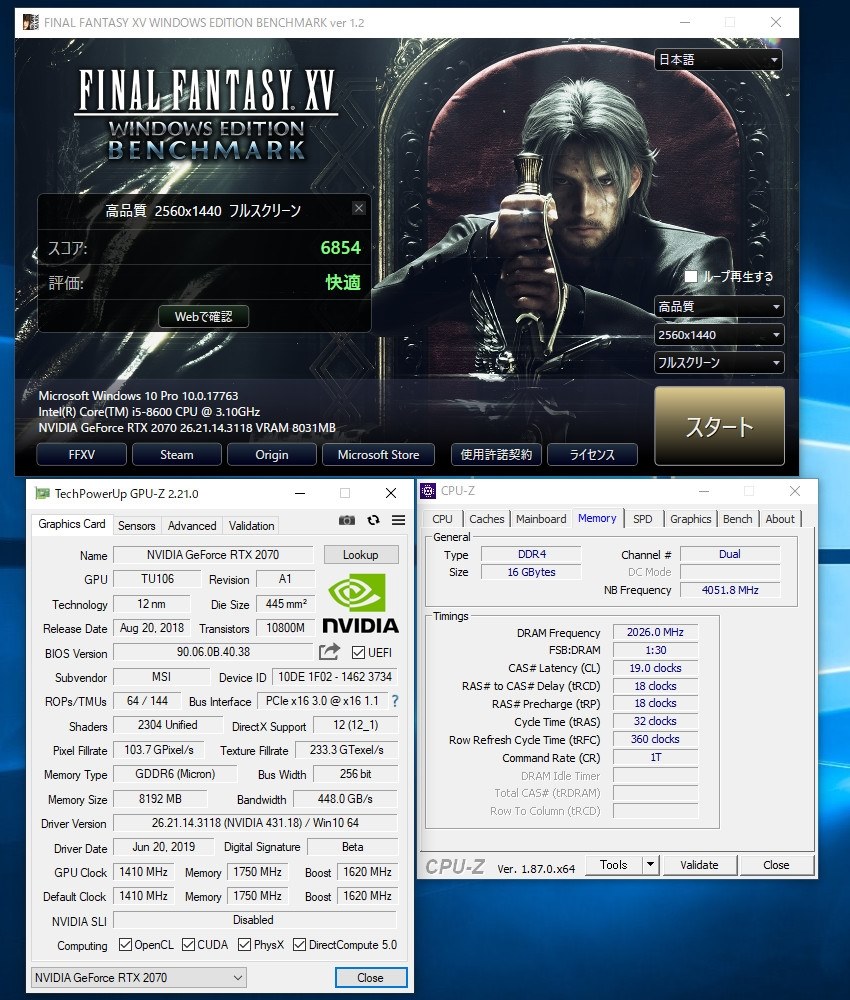The width and height of the screenshot is (850, 1000).
Task: Click the GPU Name field NVIDIA GeForce RTX 2070
Action: 213,555
